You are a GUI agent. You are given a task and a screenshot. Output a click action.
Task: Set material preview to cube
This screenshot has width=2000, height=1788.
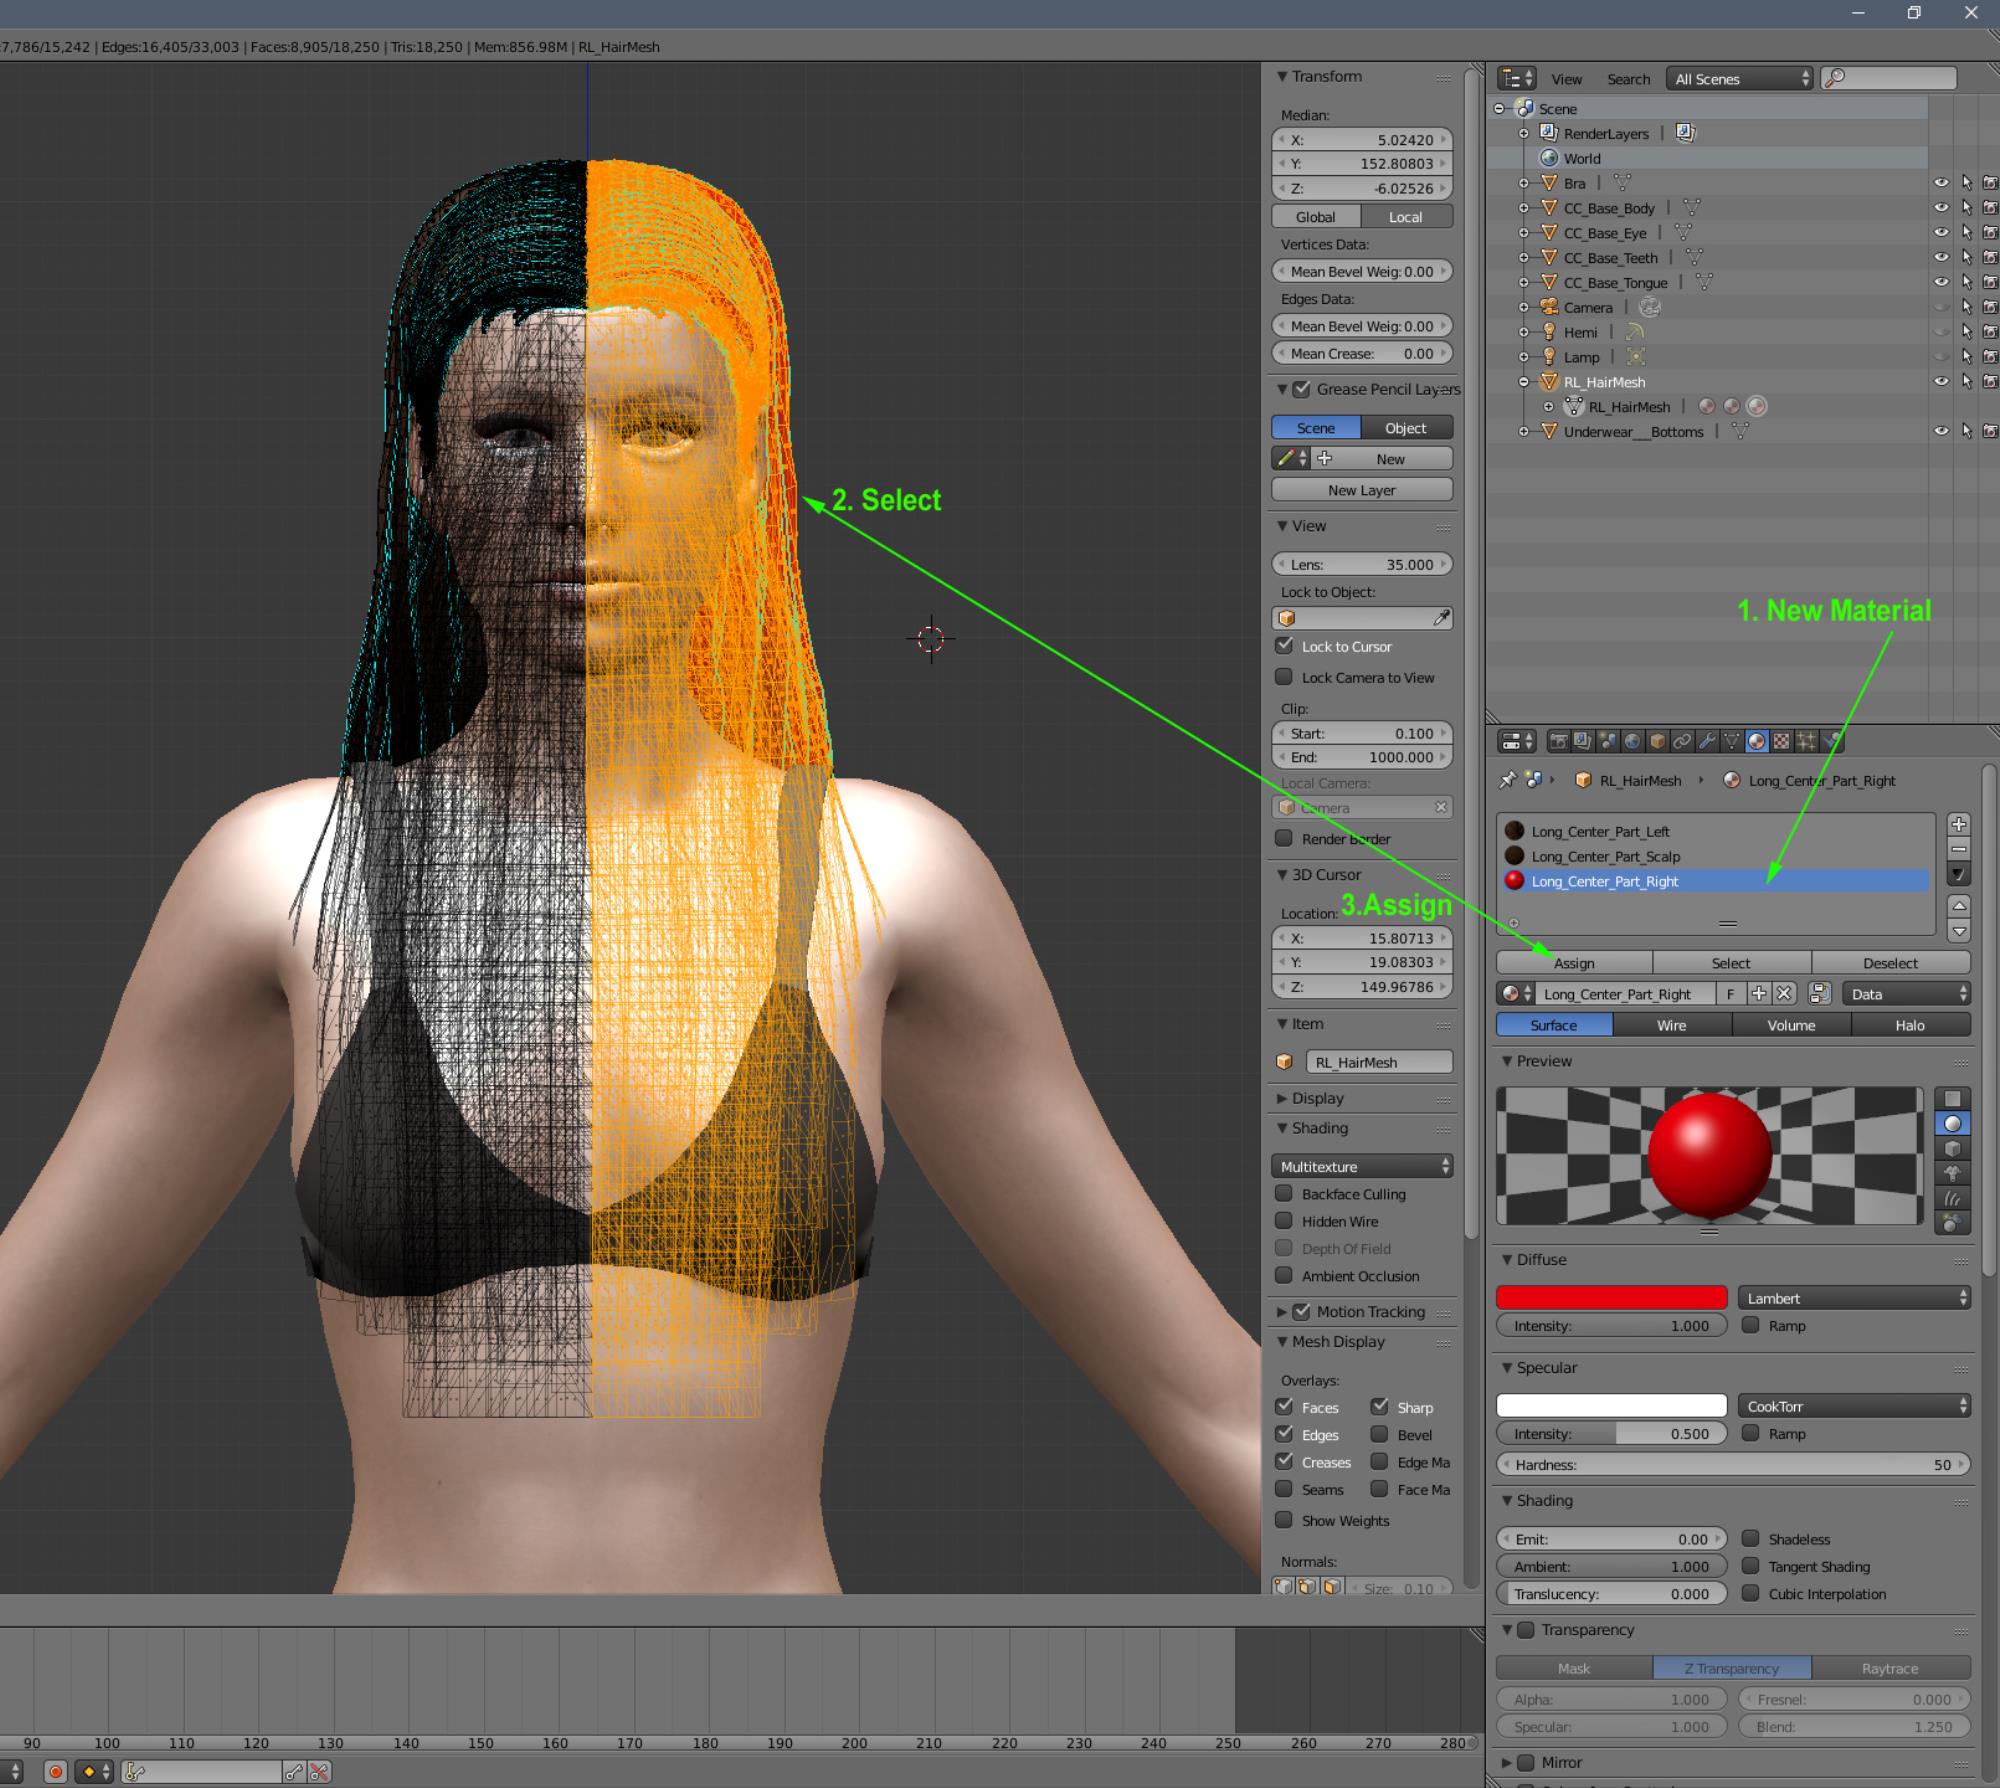[x=1952, y=1149]
